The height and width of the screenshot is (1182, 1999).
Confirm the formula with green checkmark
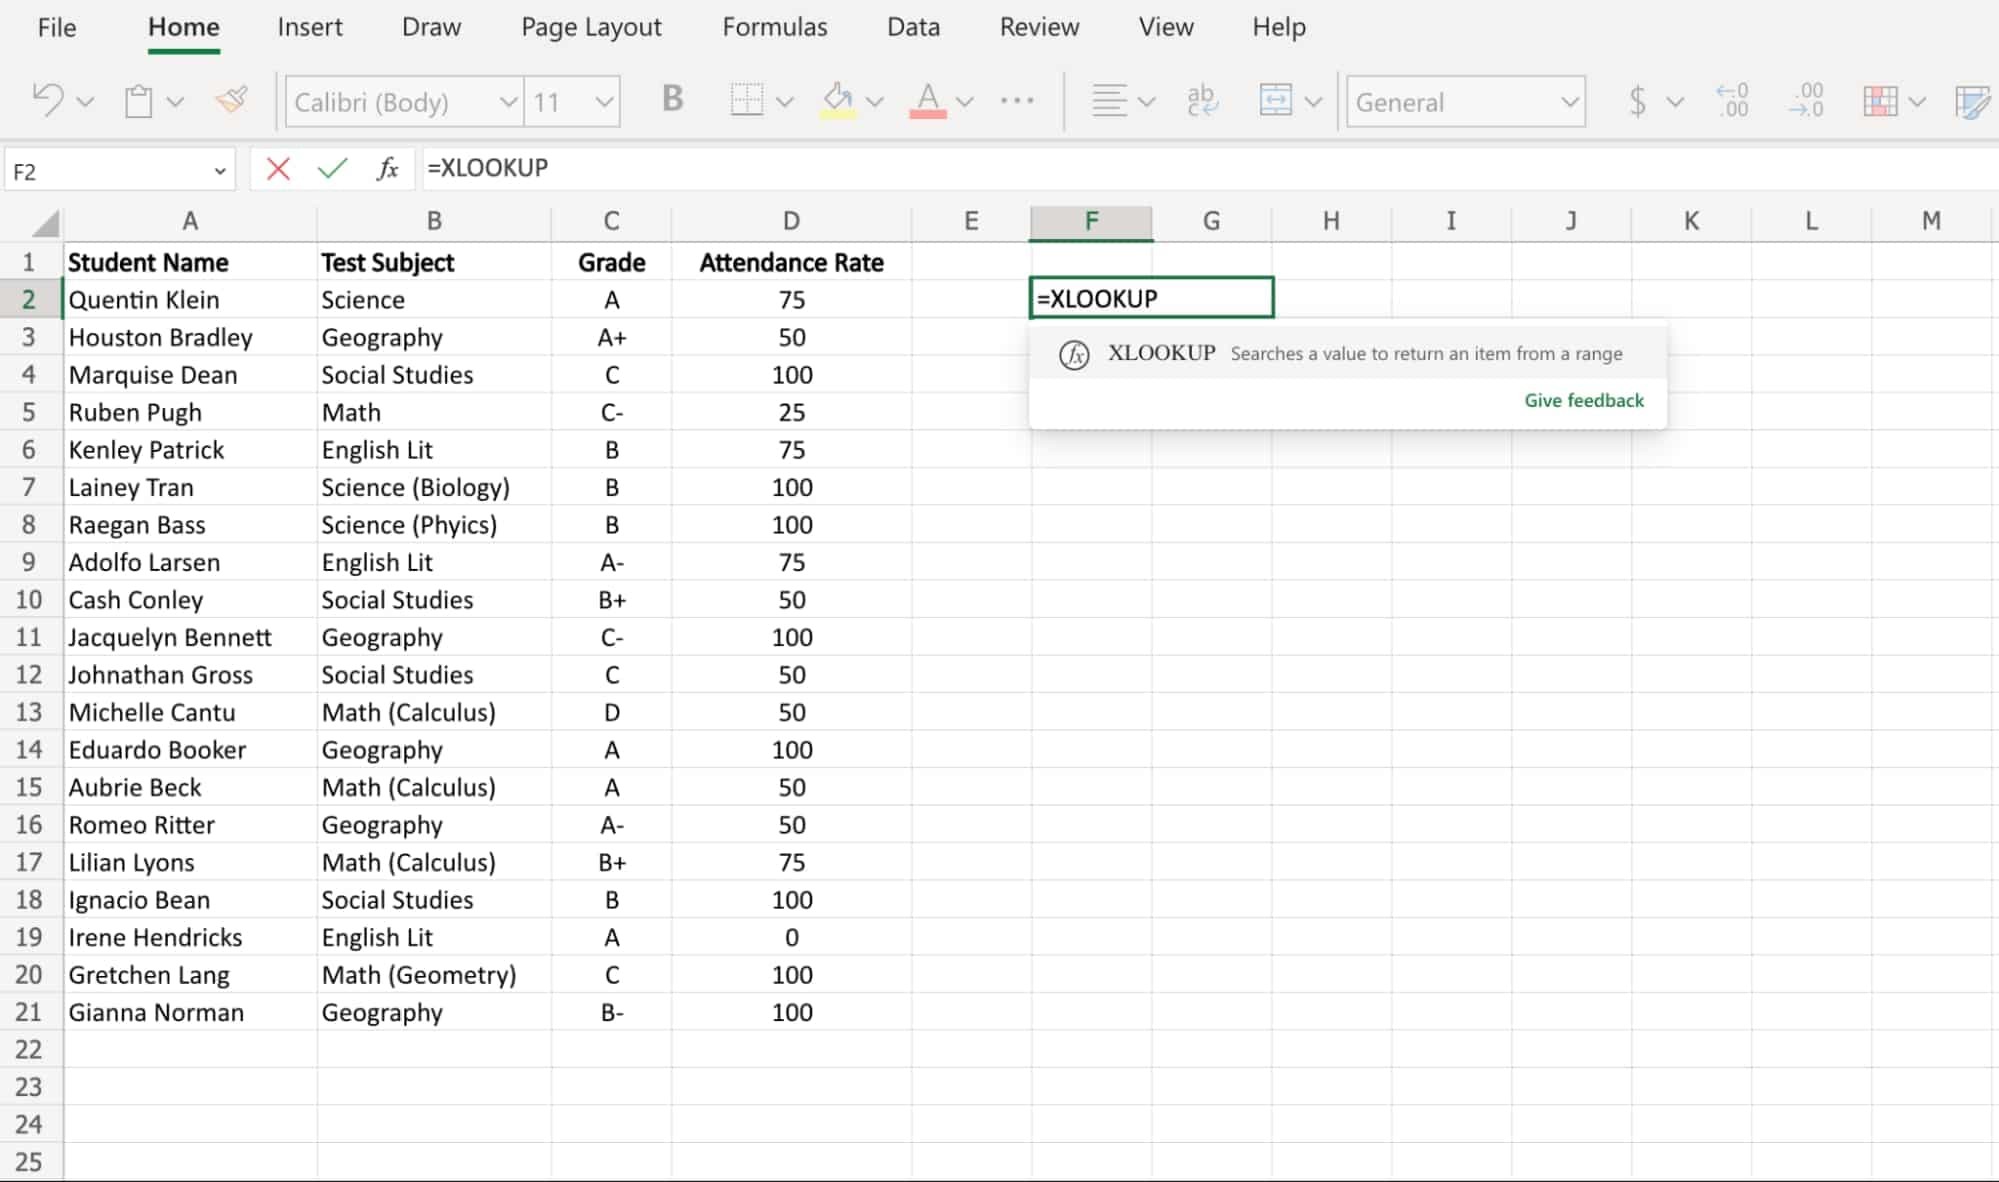point(332,169)
